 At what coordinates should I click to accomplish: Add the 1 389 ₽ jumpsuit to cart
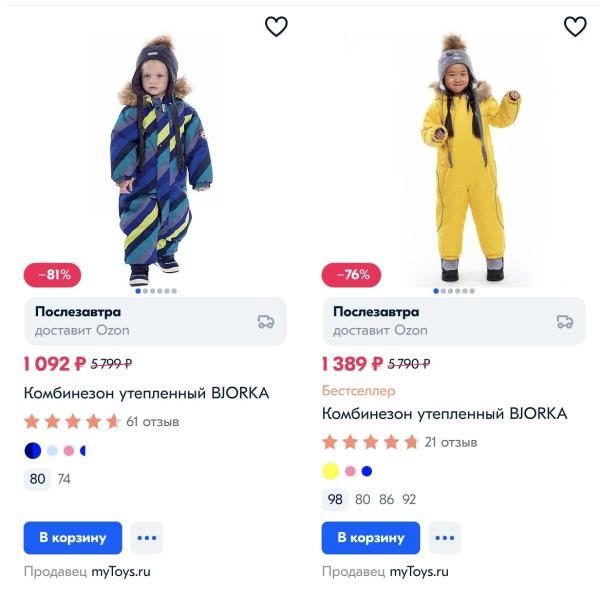coord(371,538)
